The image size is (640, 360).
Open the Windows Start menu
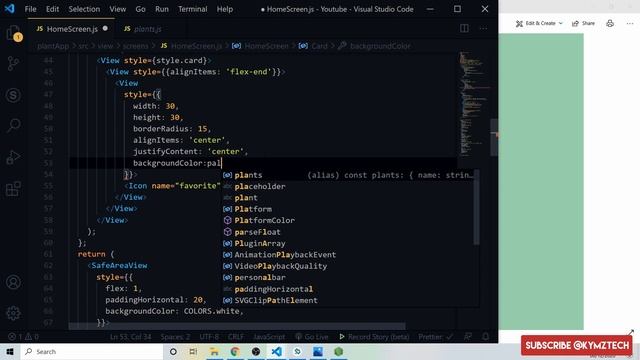click(10, 351)
